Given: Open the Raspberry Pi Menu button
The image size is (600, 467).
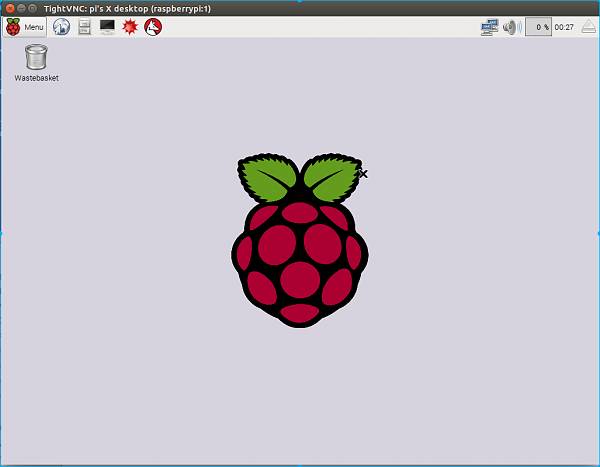Looking at the screenshot, I should (x=25, y=27).
